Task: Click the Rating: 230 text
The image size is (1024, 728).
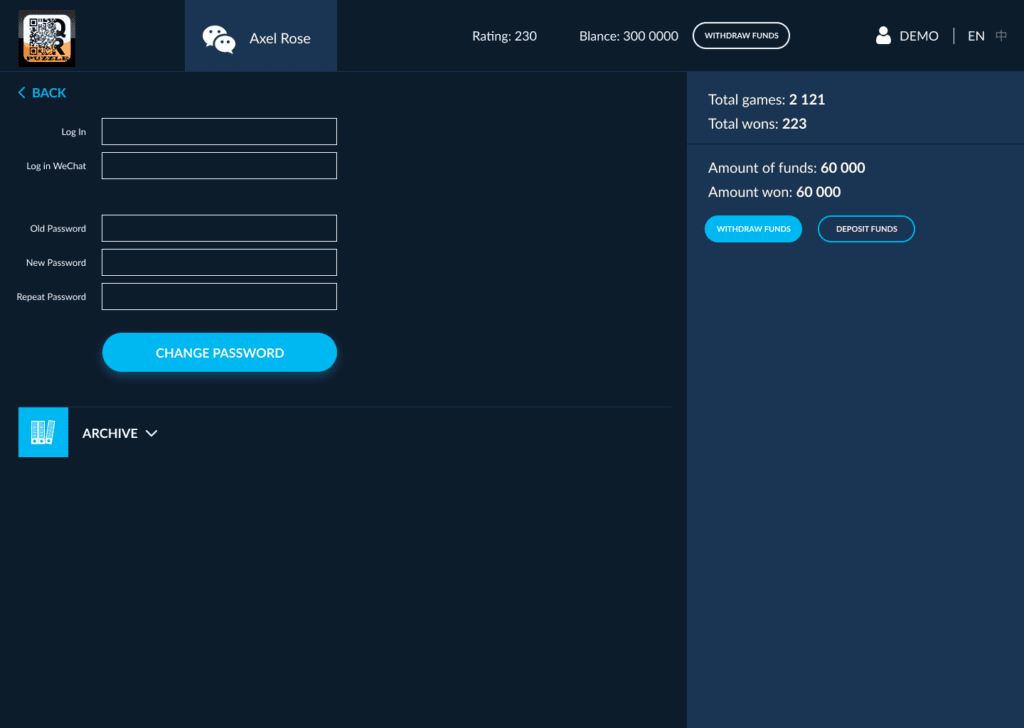Action: [504, 36]
